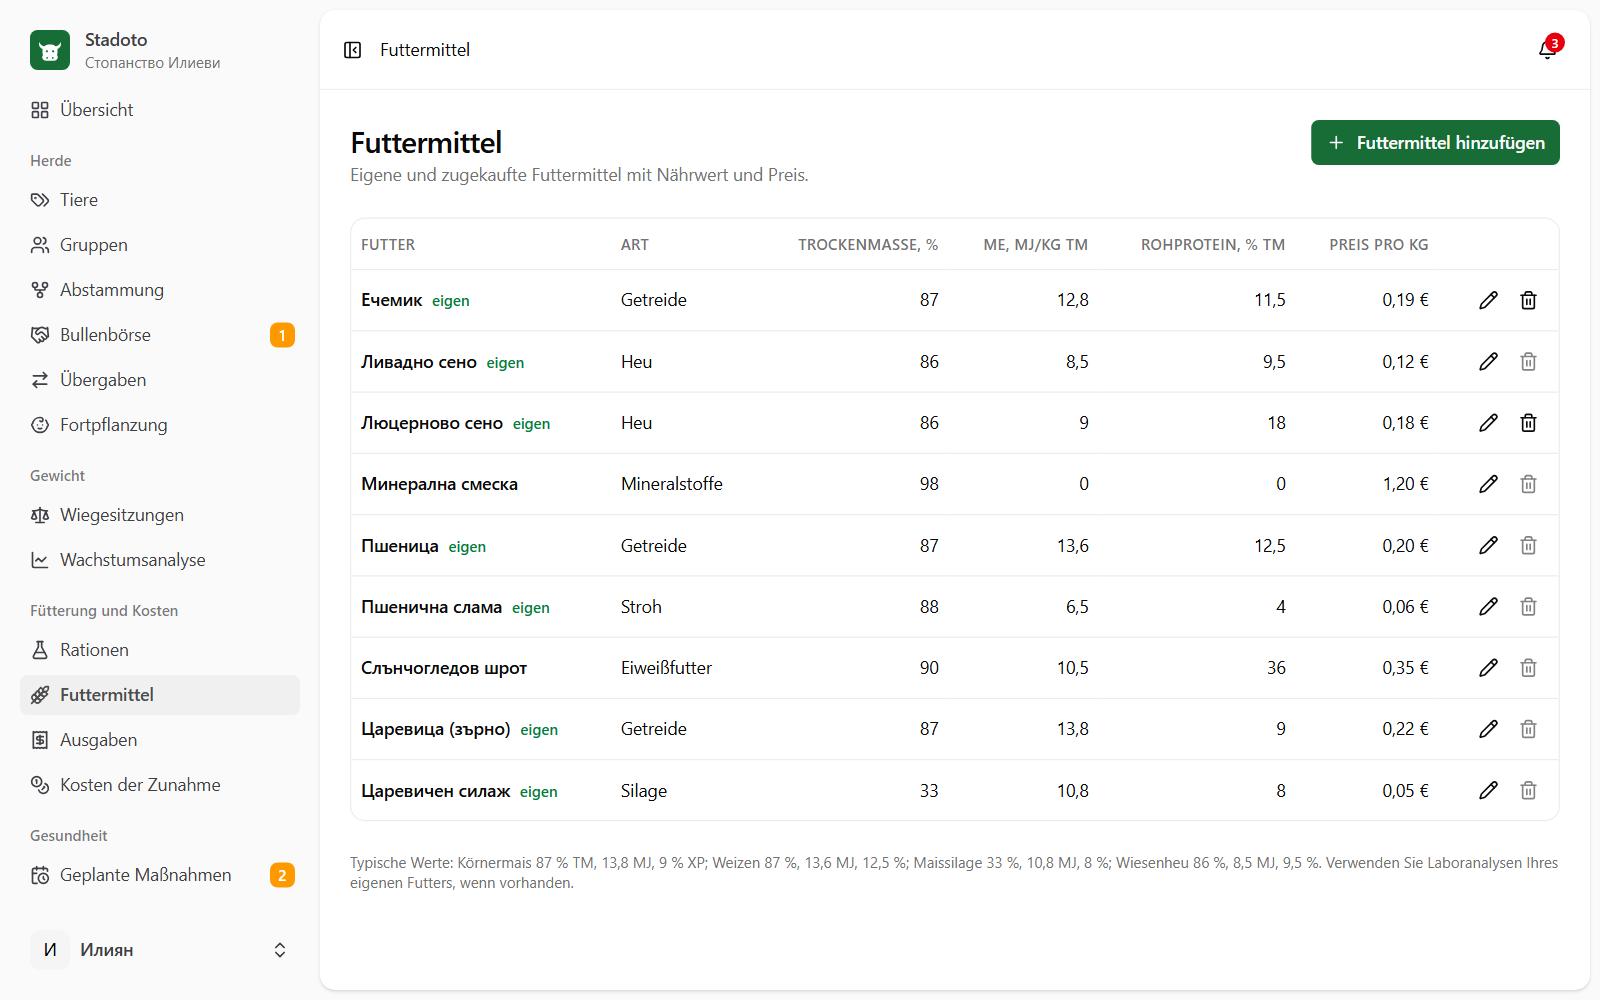The height and width of the screenshot is (1000, 1600).
Task: Edit Ечемик feed with pencil icon
Action: pos(1488,300)
